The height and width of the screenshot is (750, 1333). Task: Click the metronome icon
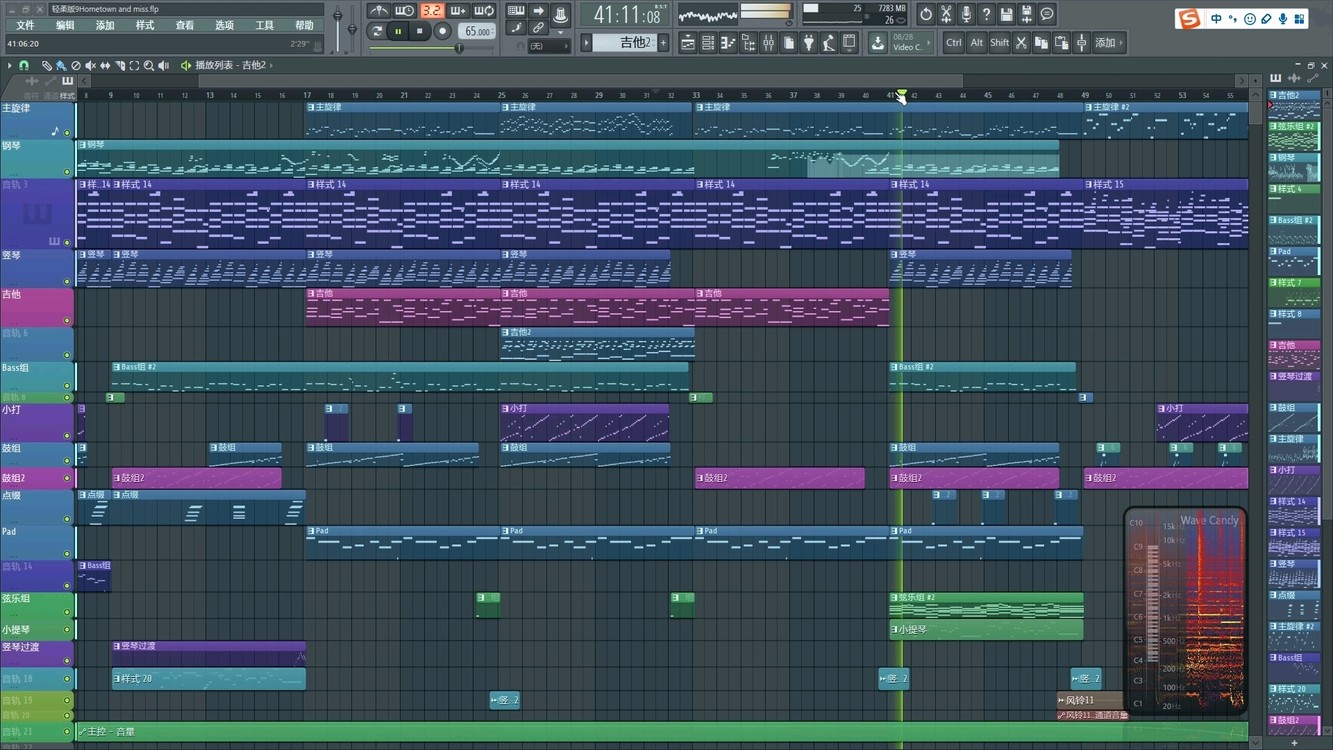379,11
